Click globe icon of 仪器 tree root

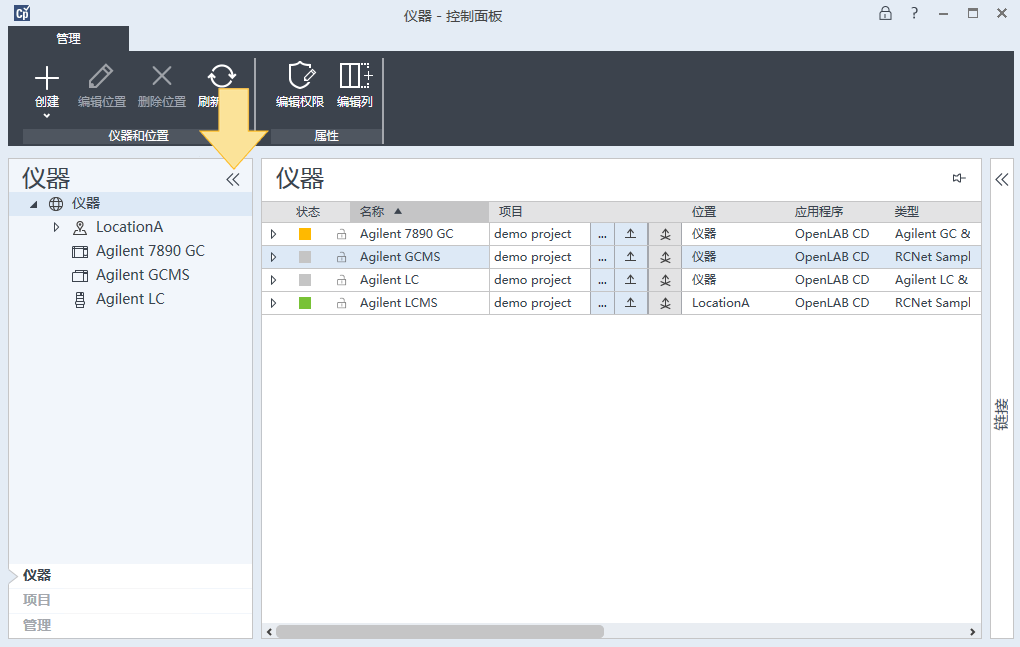pos(57,204)
